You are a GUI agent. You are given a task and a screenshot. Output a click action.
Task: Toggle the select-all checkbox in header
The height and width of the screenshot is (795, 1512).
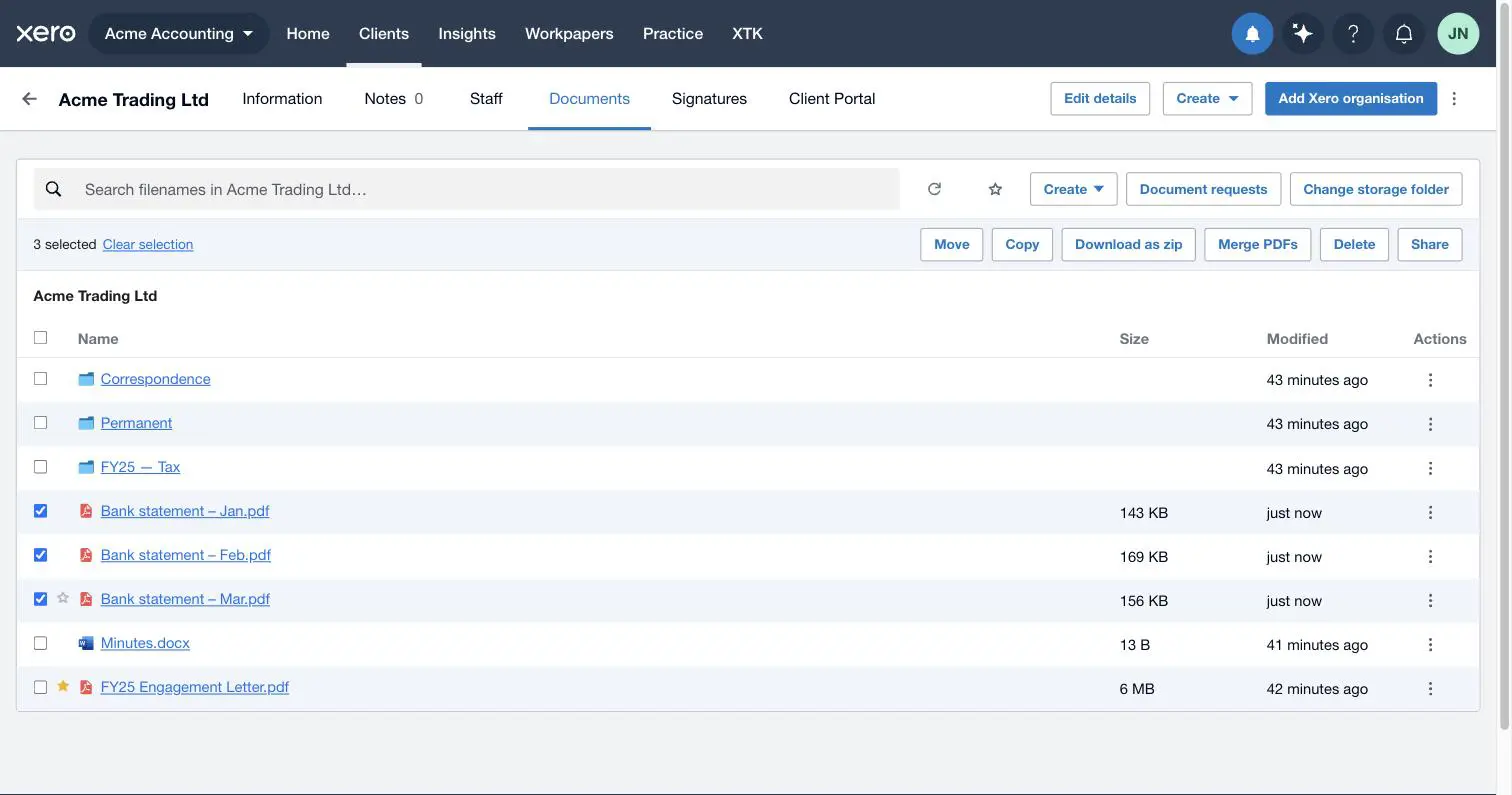40,337
